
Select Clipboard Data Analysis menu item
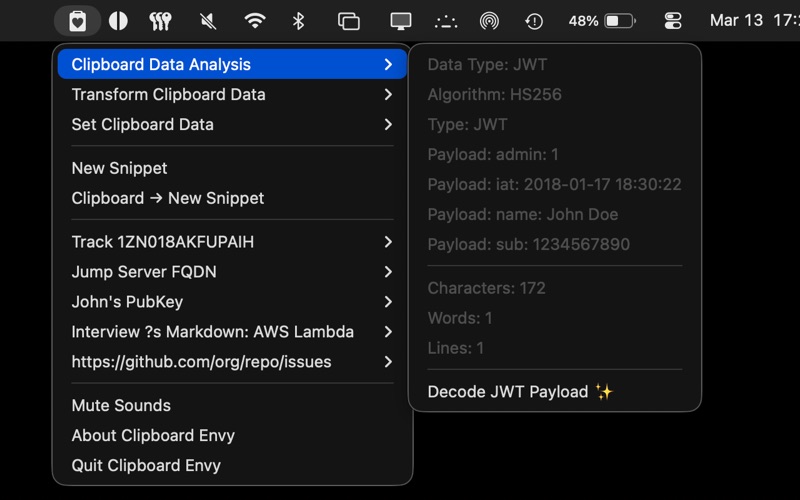point(232,64)
